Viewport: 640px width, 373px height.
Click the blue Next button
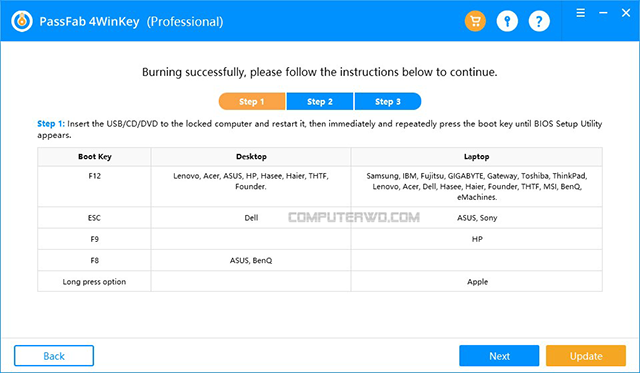point(499,356)
